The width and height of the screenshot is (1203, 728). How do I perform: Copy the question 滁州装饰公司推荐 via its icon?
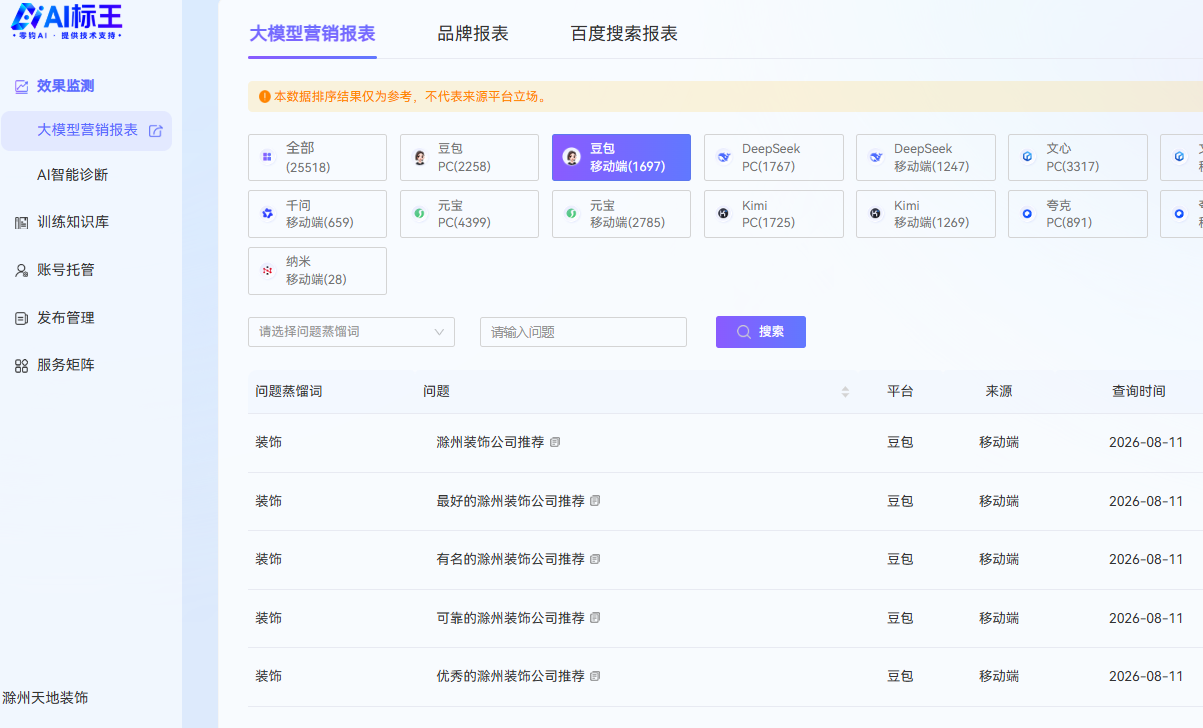(x=555, y=442)
